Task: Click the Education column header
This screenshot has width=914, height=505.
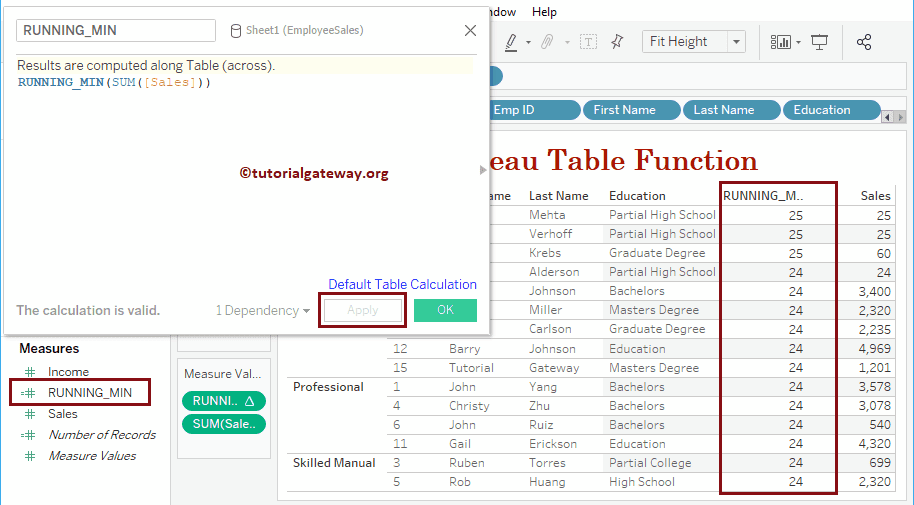Action: tap(637, 196)
